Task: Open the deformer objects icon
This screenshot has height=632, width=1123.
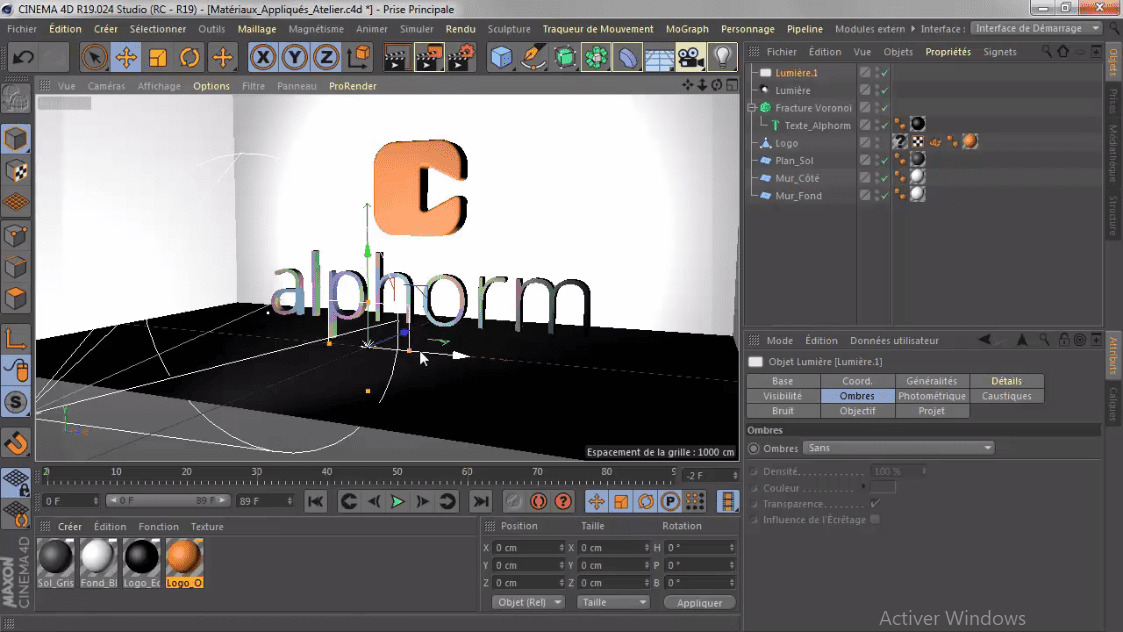Action: 627,57
